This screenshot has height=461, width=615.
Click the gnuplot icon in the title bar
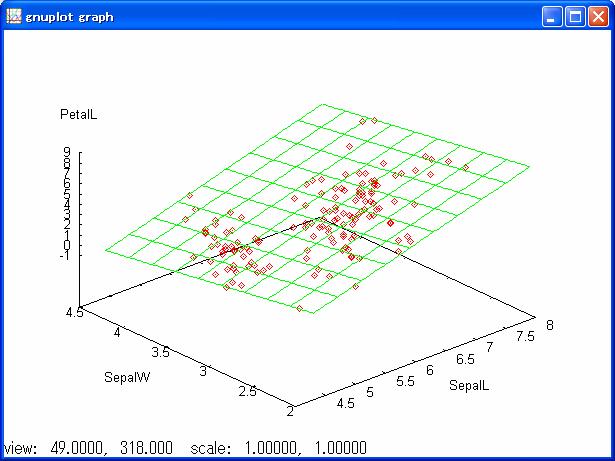[13, 16]
